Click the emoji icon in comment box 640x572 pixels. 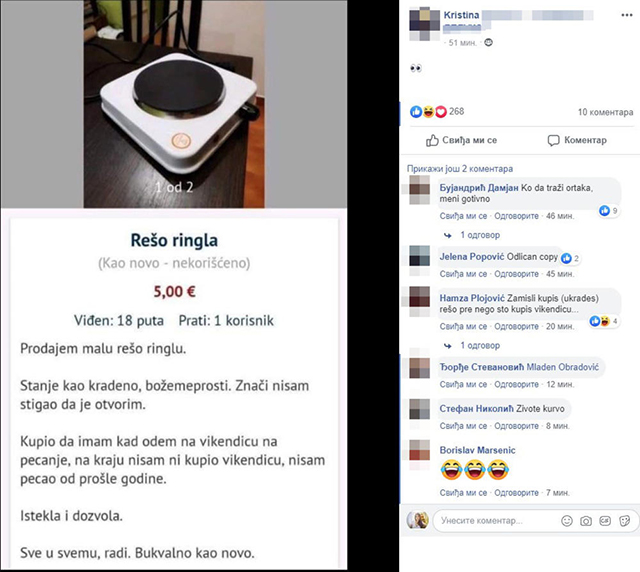pyautogui.click(x=567, y=521)
